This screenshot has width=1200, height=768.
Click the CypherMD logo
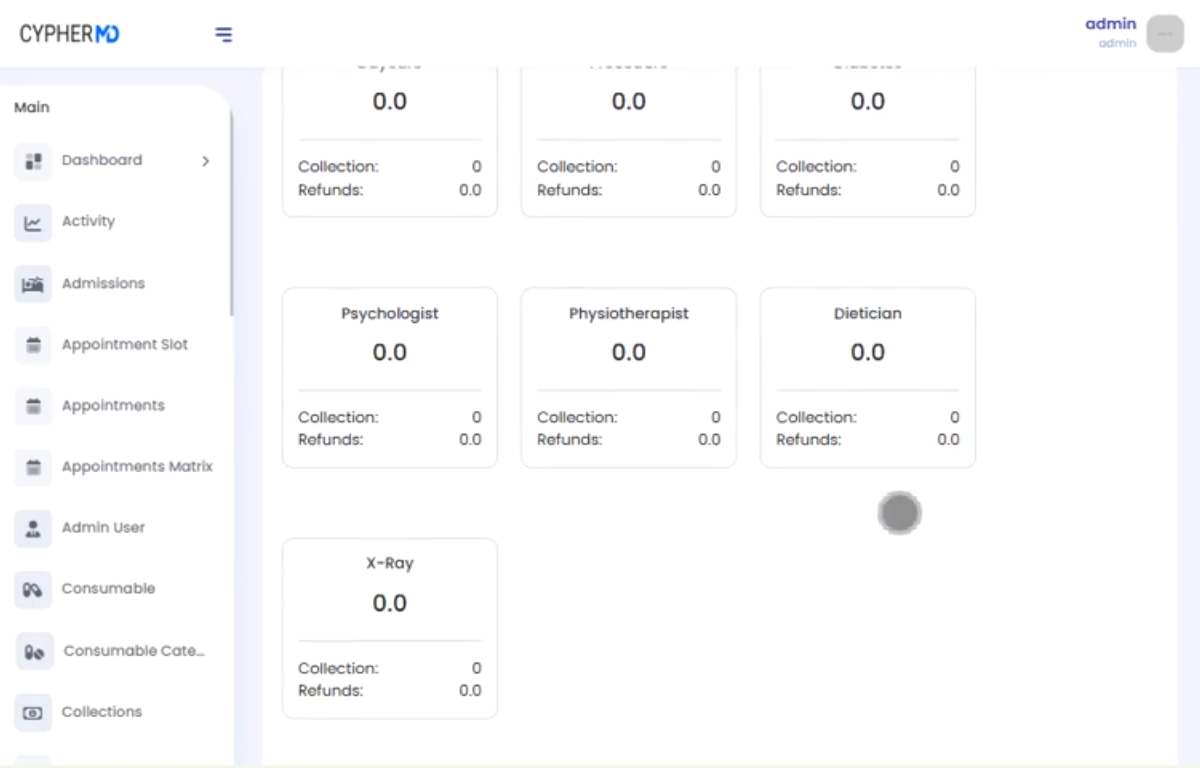[69, 34]
